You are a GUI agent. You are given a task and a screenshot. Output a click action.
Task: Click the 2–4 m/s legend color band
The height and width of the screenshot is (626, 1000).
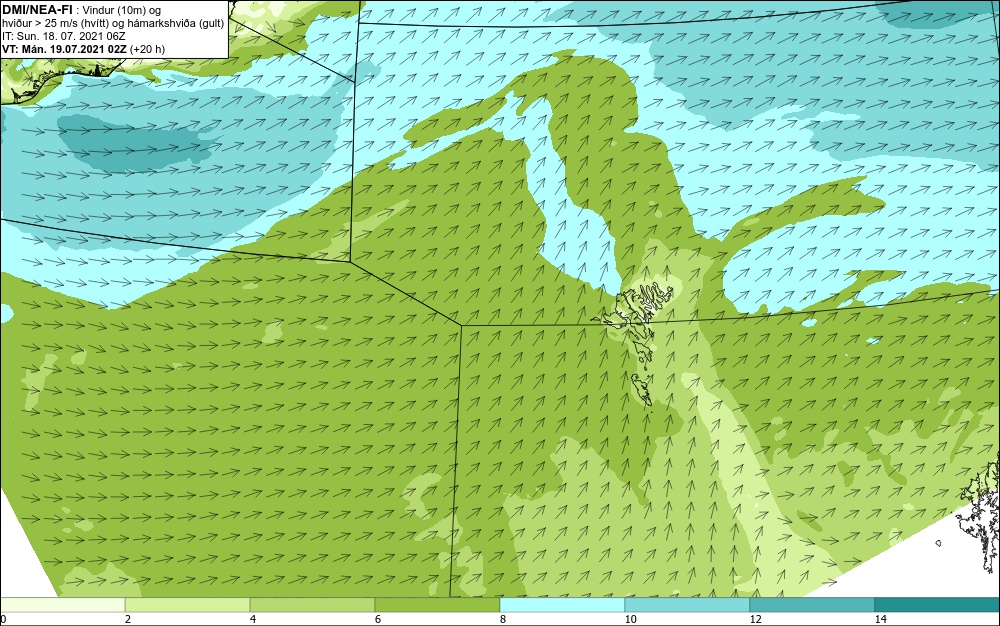[188, 605]
